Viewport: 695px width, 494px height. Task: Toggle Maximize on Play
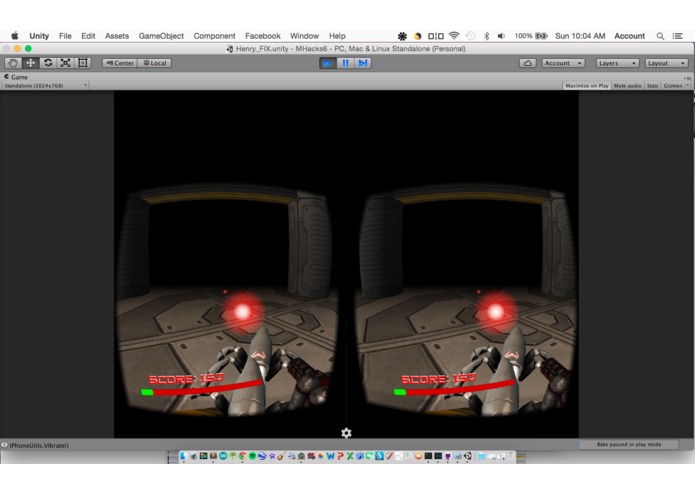(x=587, y=86)
